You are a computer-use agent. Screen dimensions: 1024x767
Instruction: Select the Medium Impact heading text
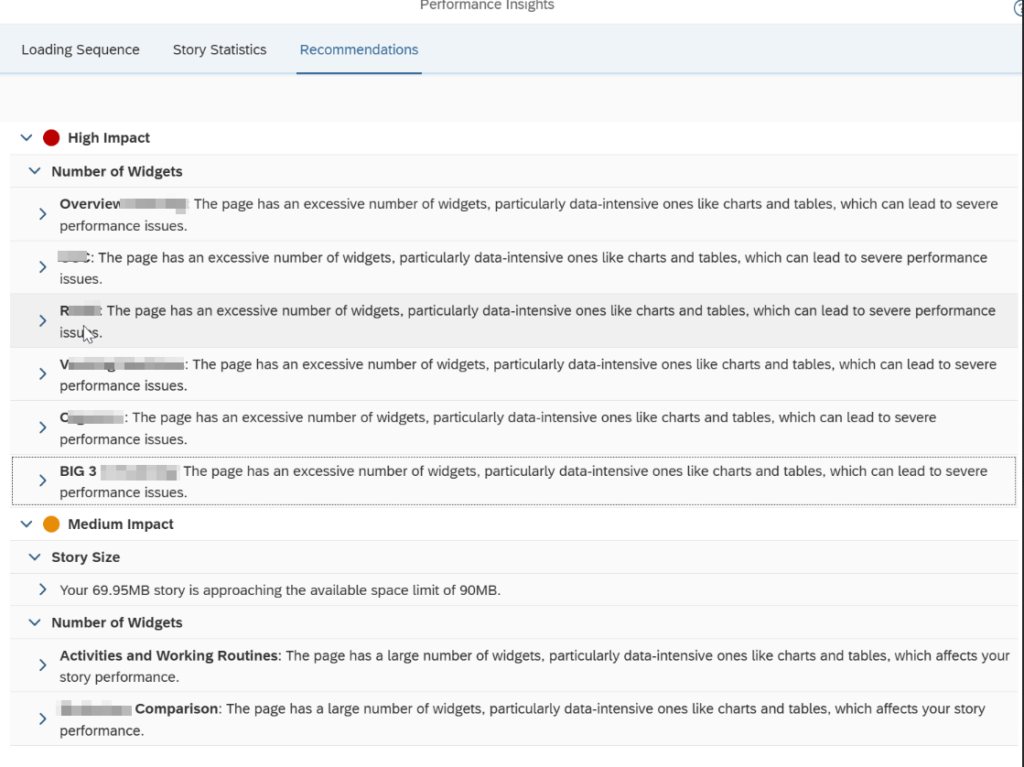[120, 524]
